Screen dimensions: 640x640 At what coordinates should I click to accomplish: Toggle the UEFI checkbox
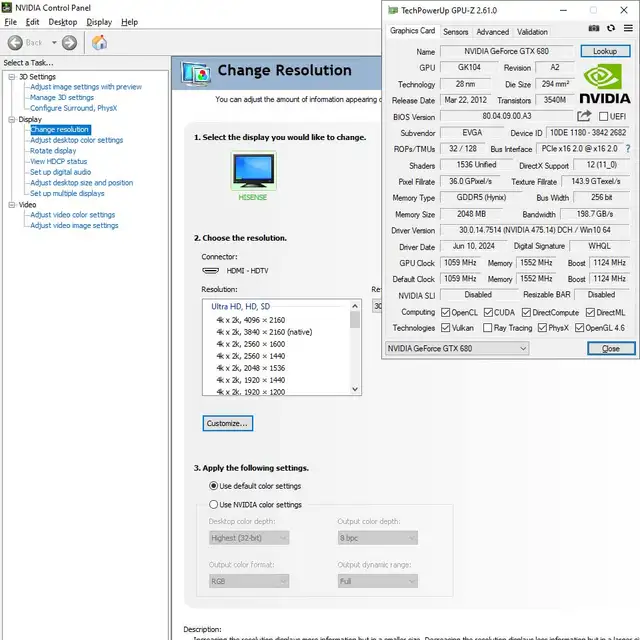pos(603,116)
